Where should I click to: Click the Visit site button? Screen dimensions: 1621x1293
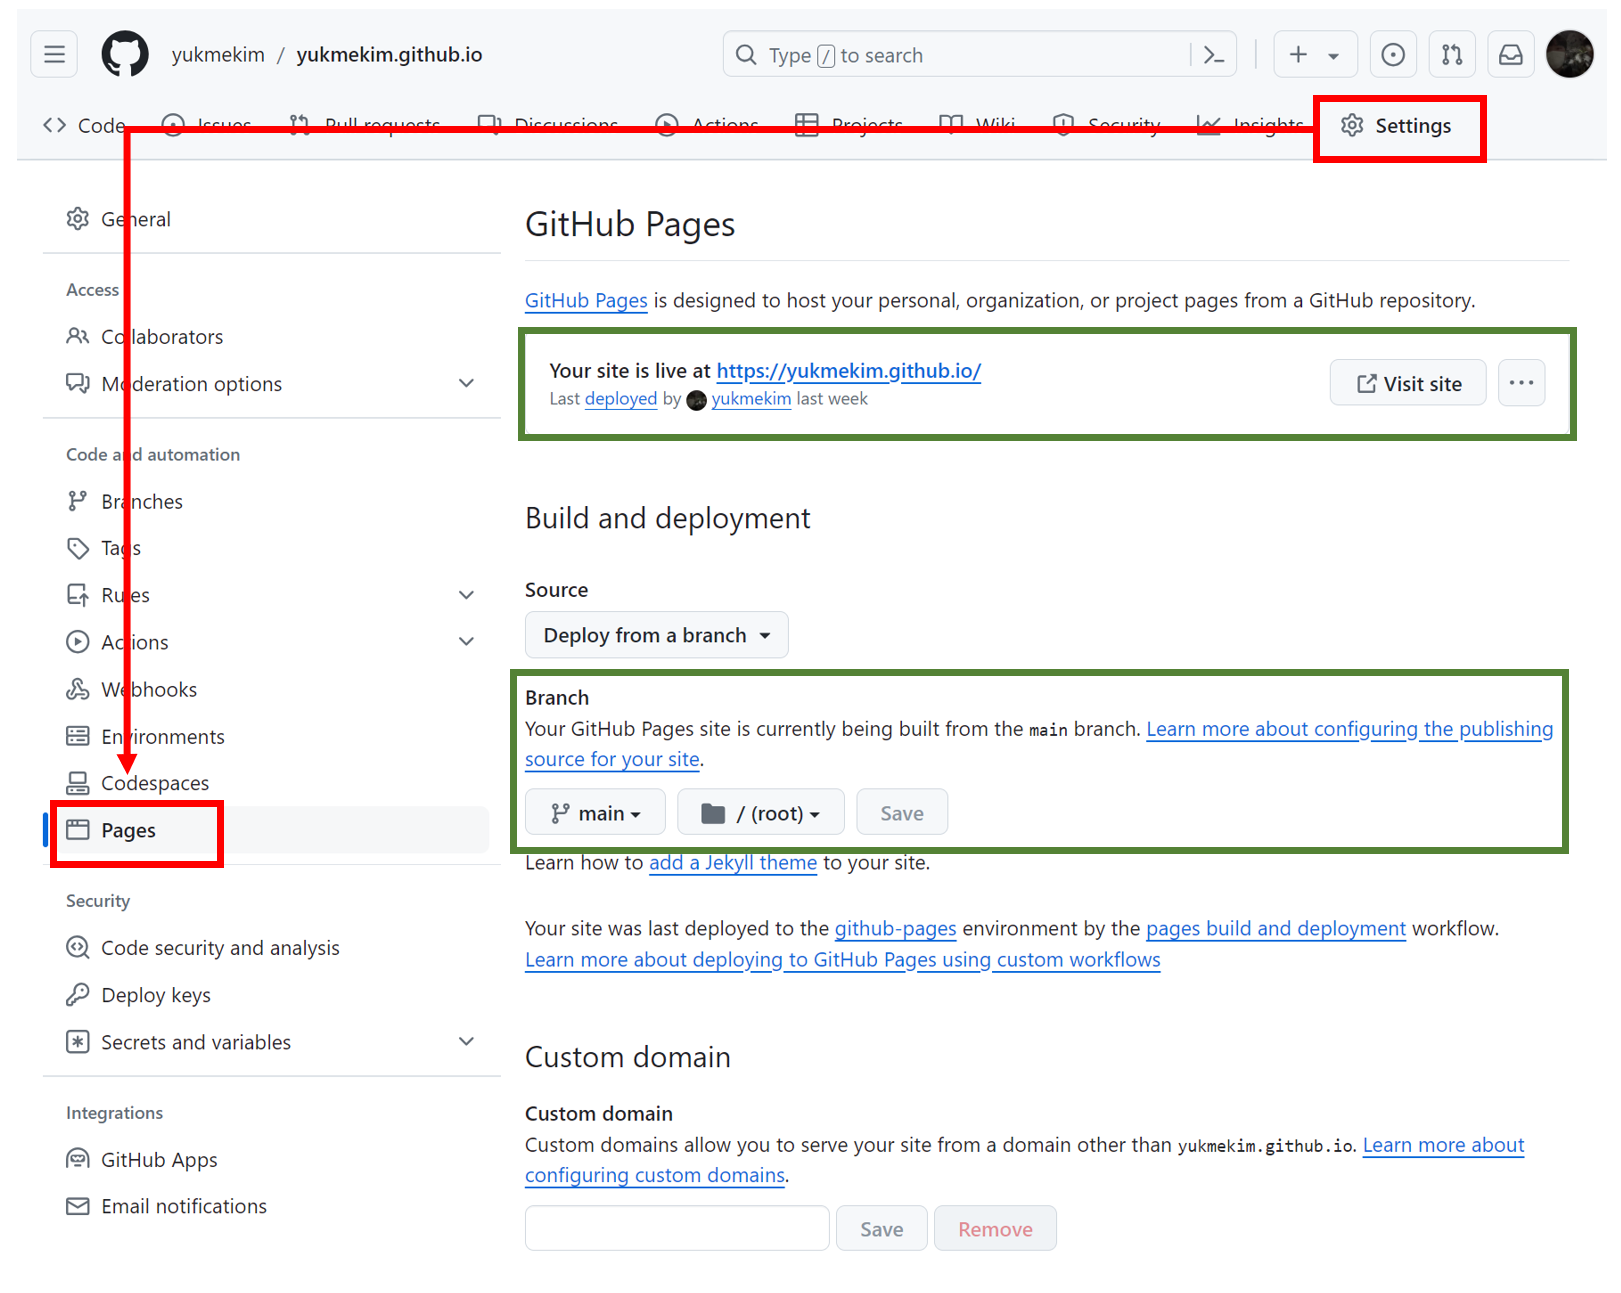[x=1407, y=384]
